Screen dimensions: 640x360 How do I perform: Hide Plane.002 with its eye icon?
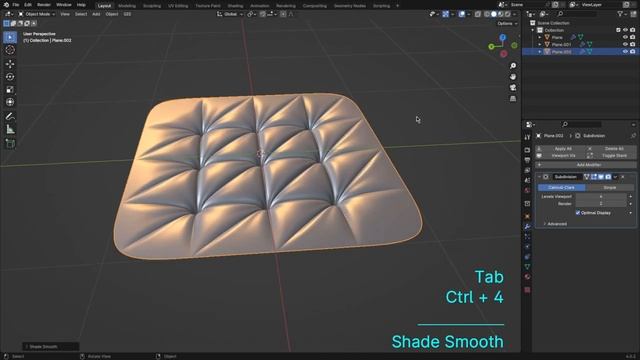coord(625,52)
